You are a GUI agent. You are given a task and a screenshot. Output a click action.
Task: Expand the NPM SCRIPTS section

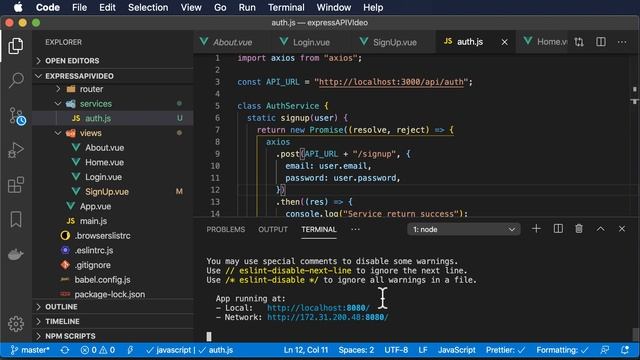[x=113, y=336]
